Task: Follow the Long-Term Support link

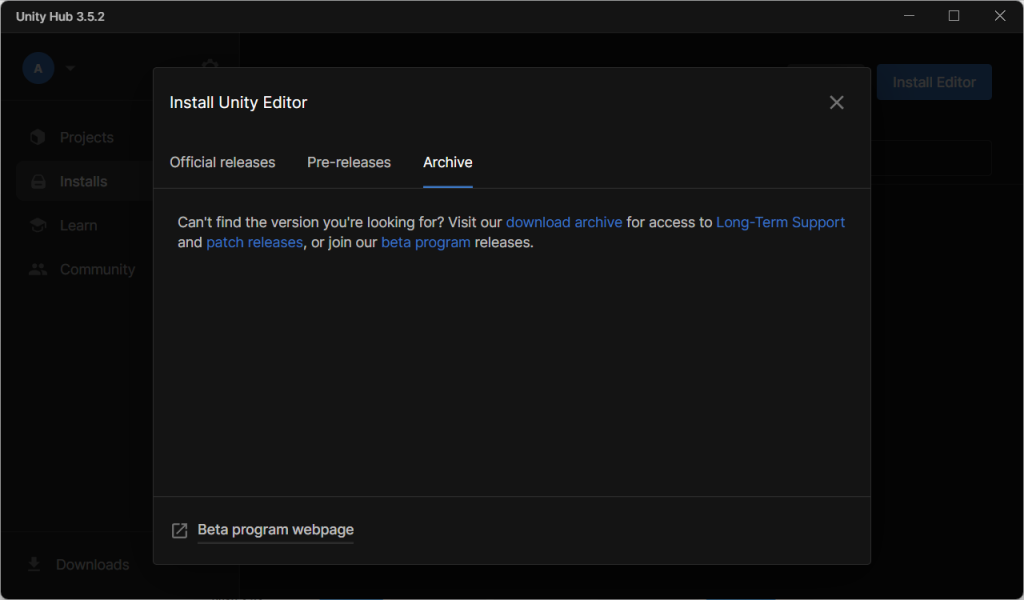Action: [x=780, y=223]
